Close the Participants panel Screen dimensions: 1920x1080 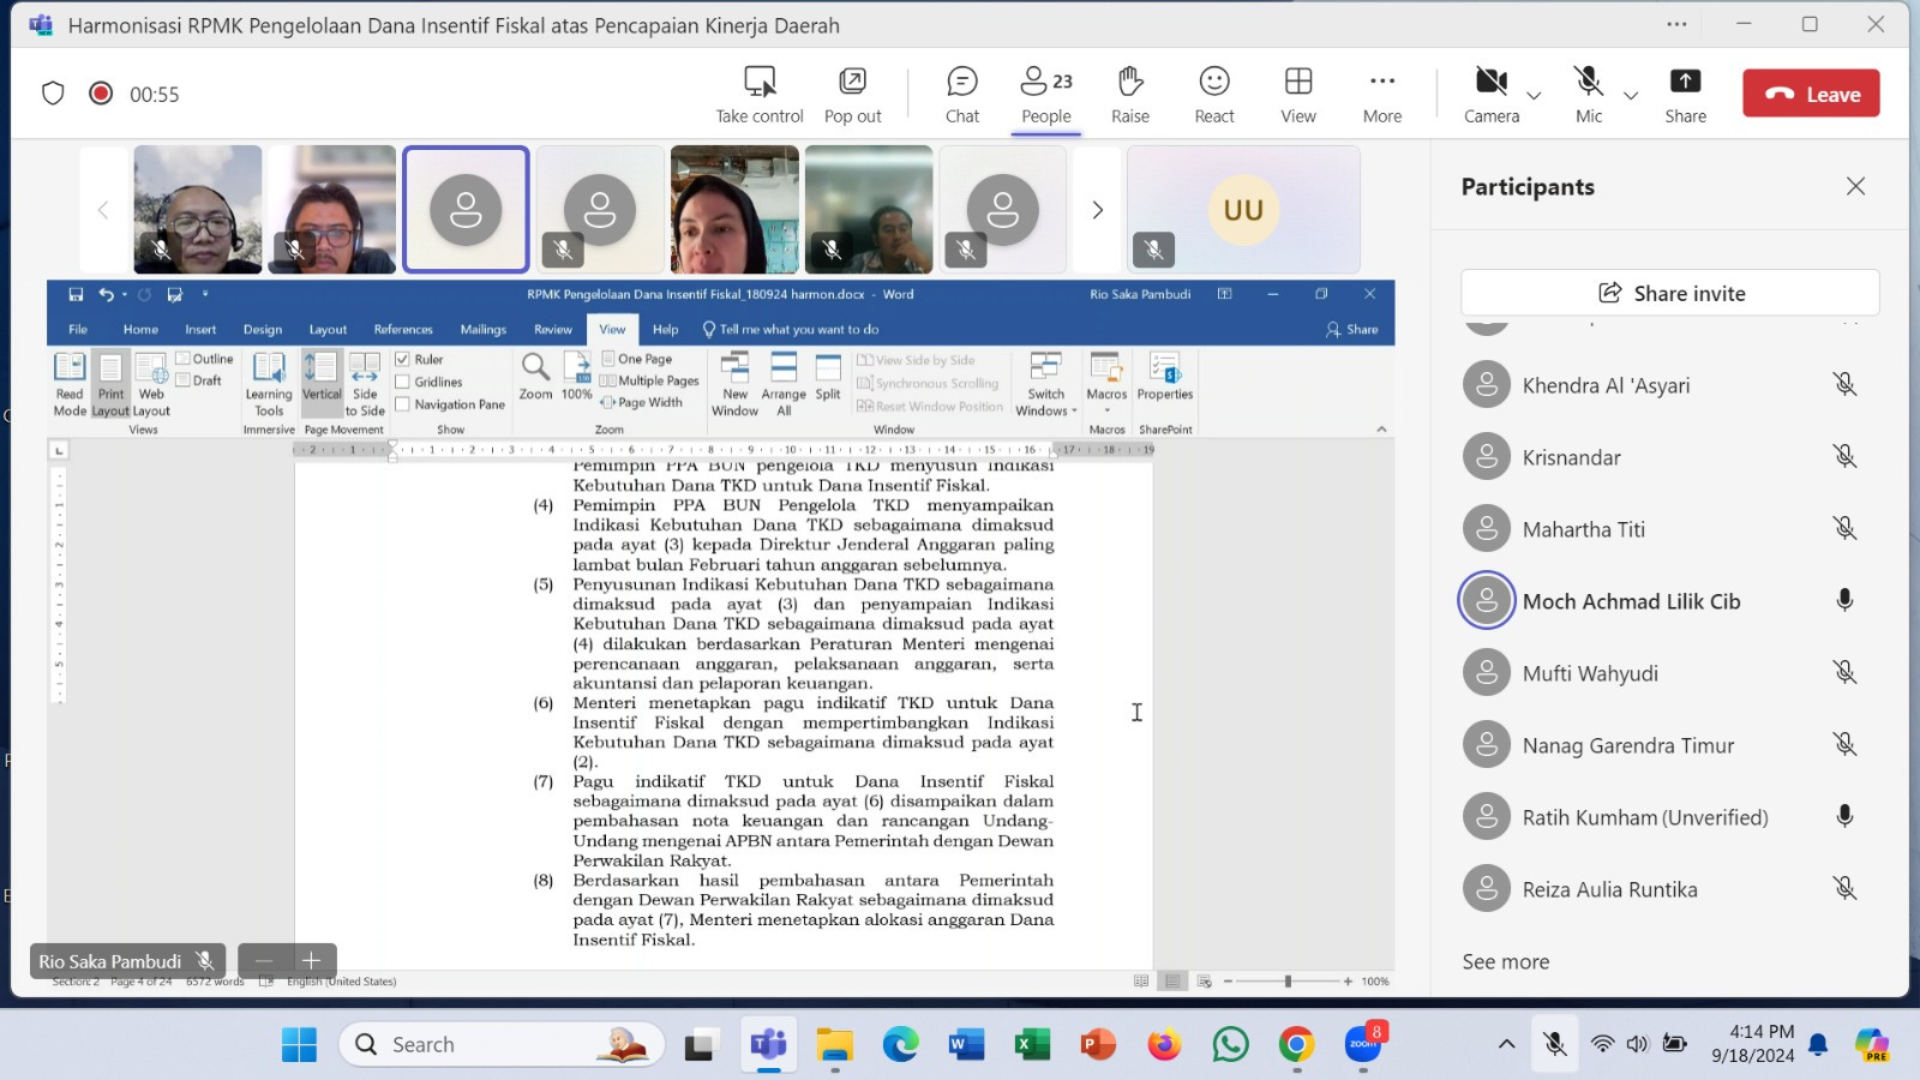[x=1856, y=187]
